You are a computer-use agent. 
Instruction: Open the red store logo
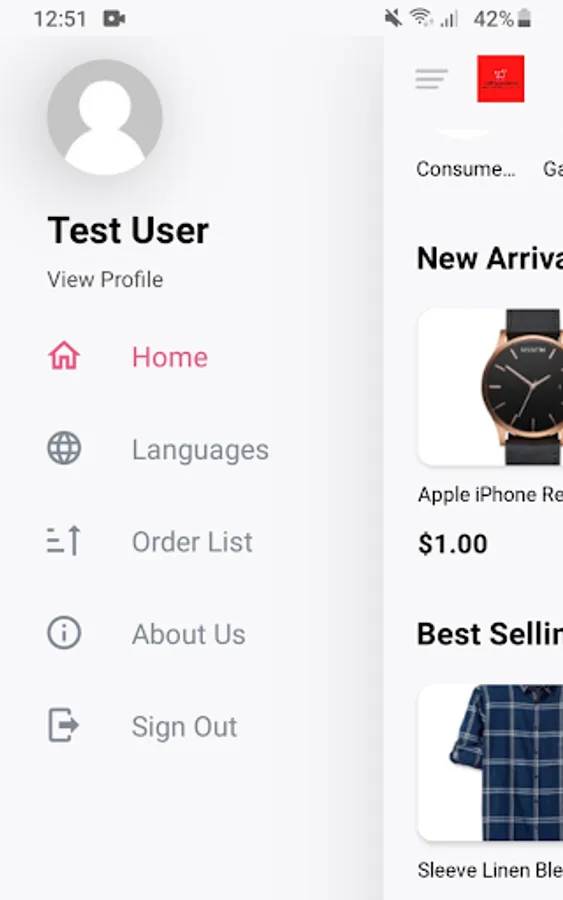point(500,79)
